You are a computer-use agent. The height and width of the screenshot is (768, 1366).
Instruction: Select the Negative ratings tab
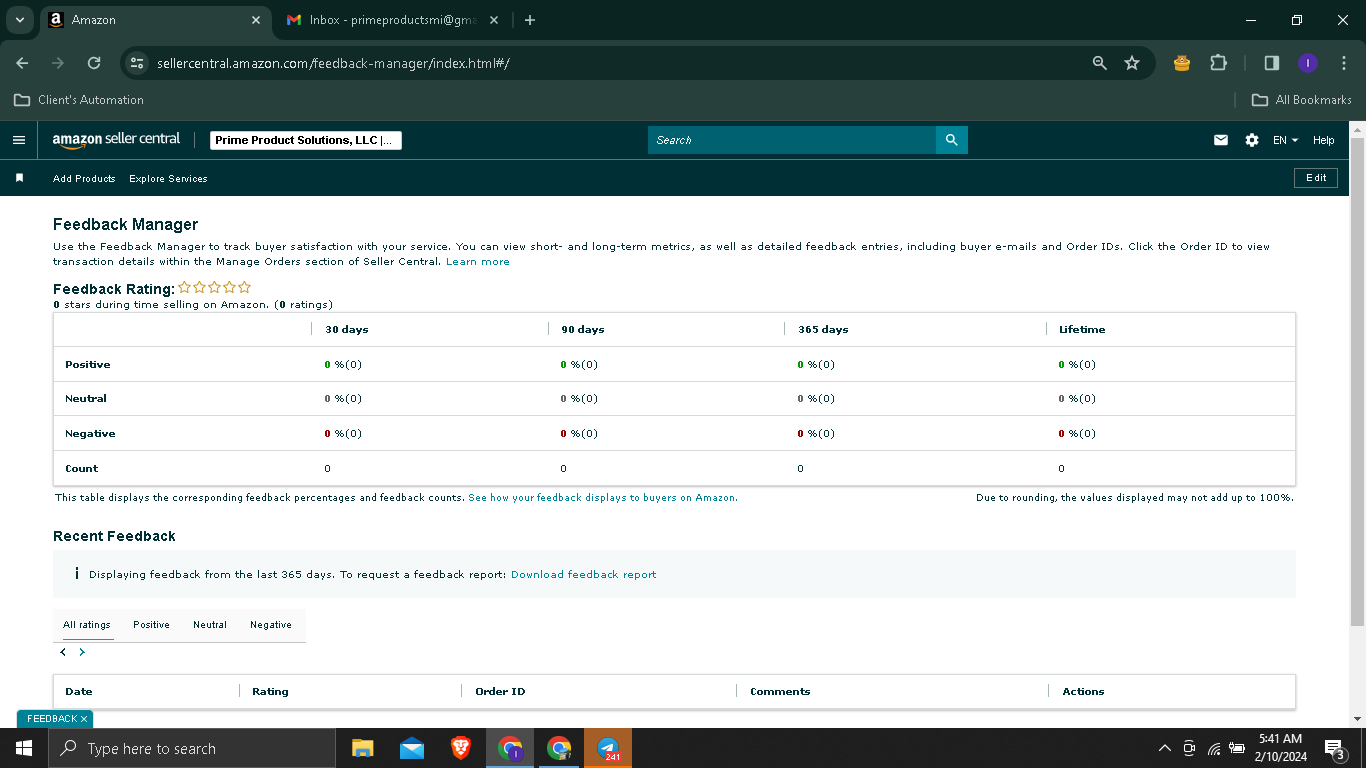coord(271,624)
